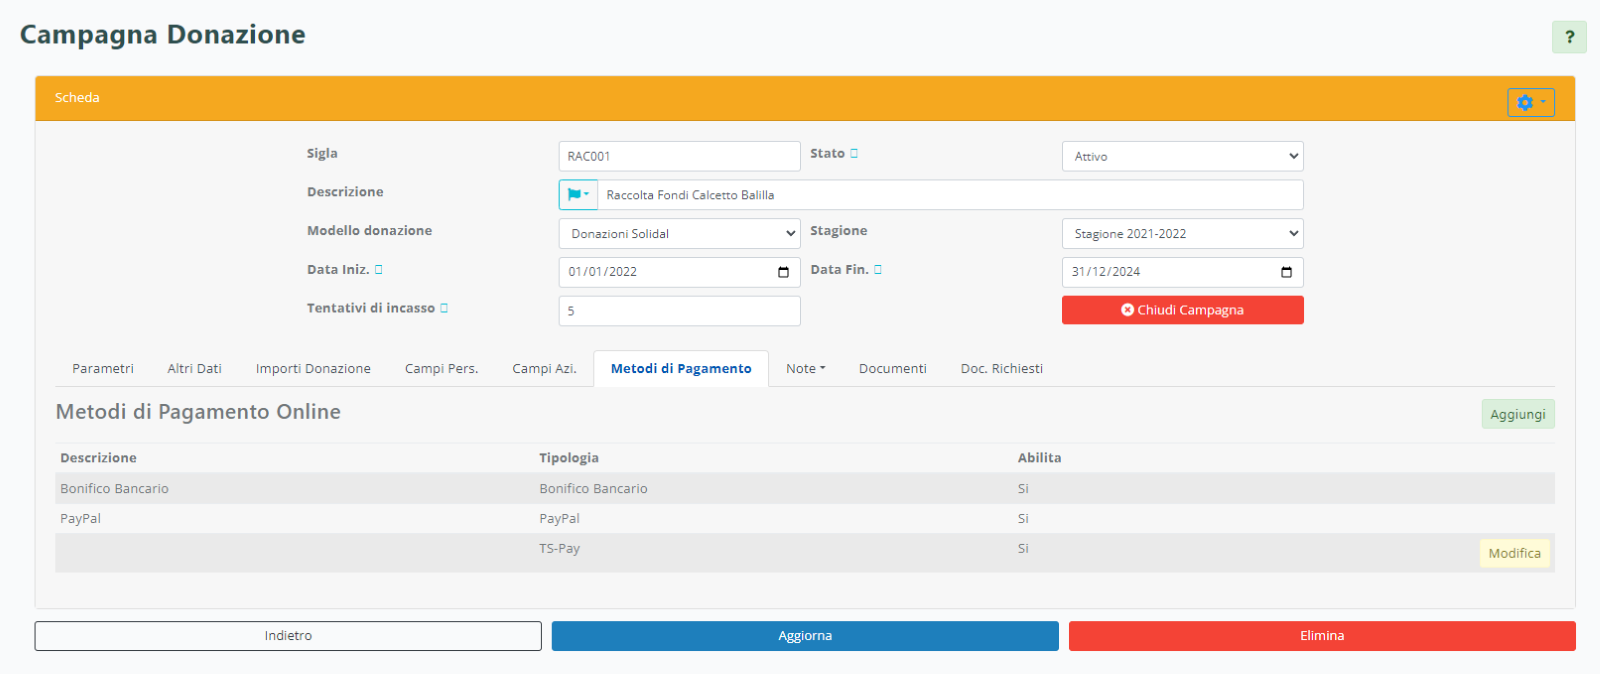Select the Metodi di Pagamento tab

681,368
